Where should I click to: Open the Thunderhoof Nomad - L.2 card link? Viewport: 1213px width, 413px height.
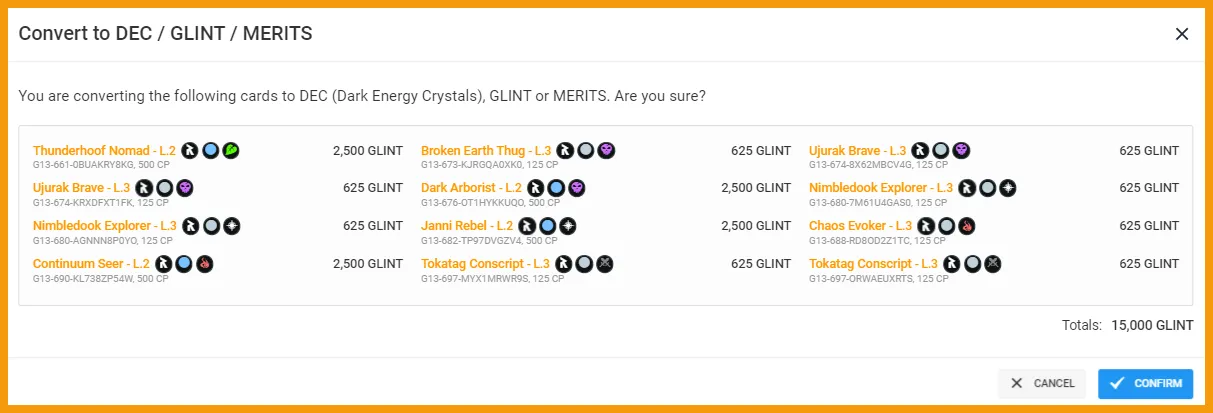(104, 151)
